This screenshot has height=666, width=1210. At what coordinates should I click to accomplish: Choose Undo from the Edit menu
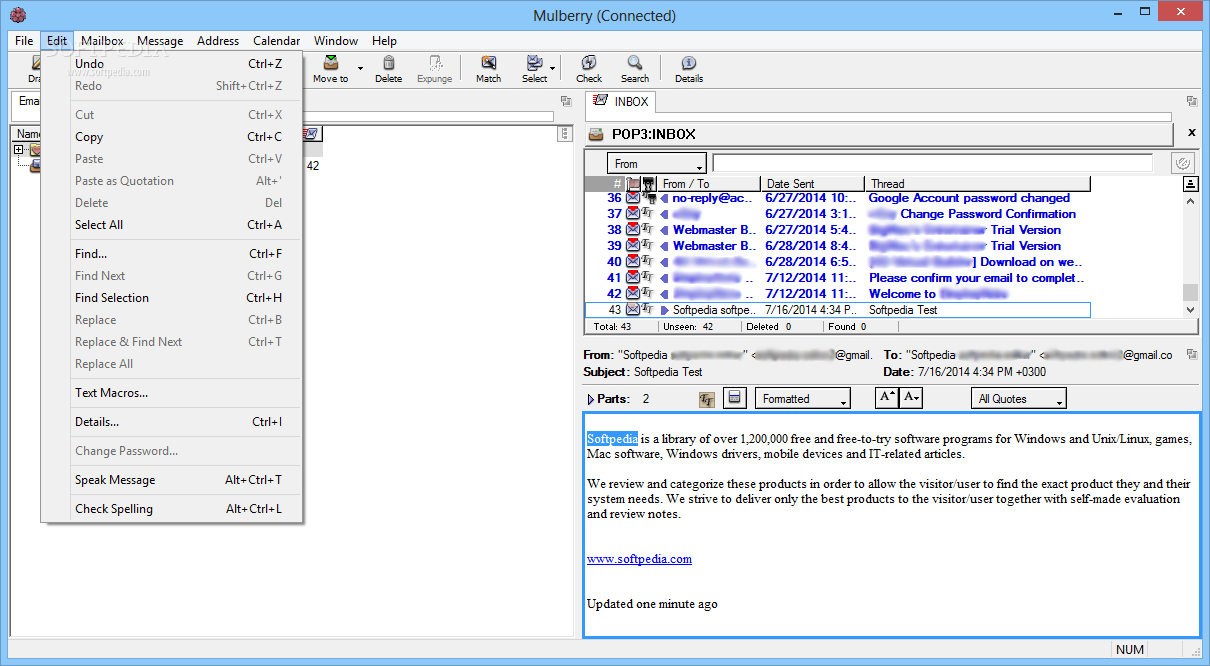172,63
